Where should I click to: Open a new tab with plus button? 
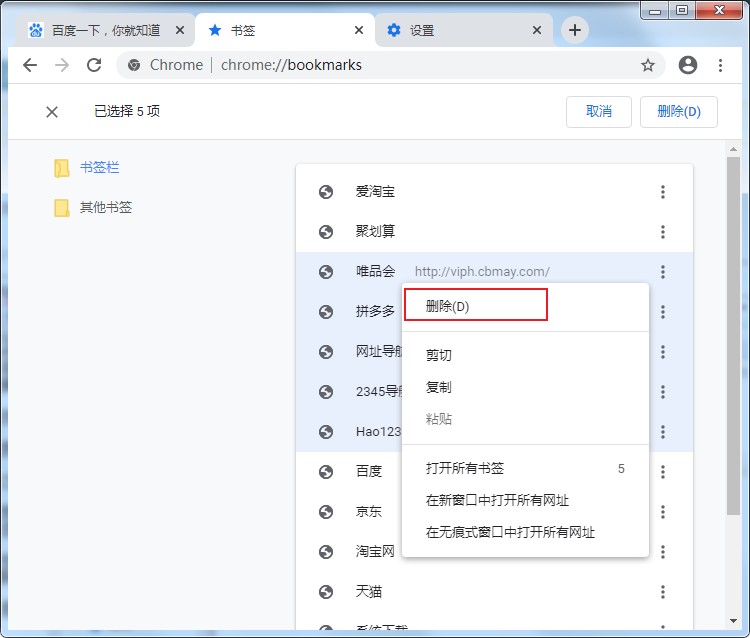575,30
